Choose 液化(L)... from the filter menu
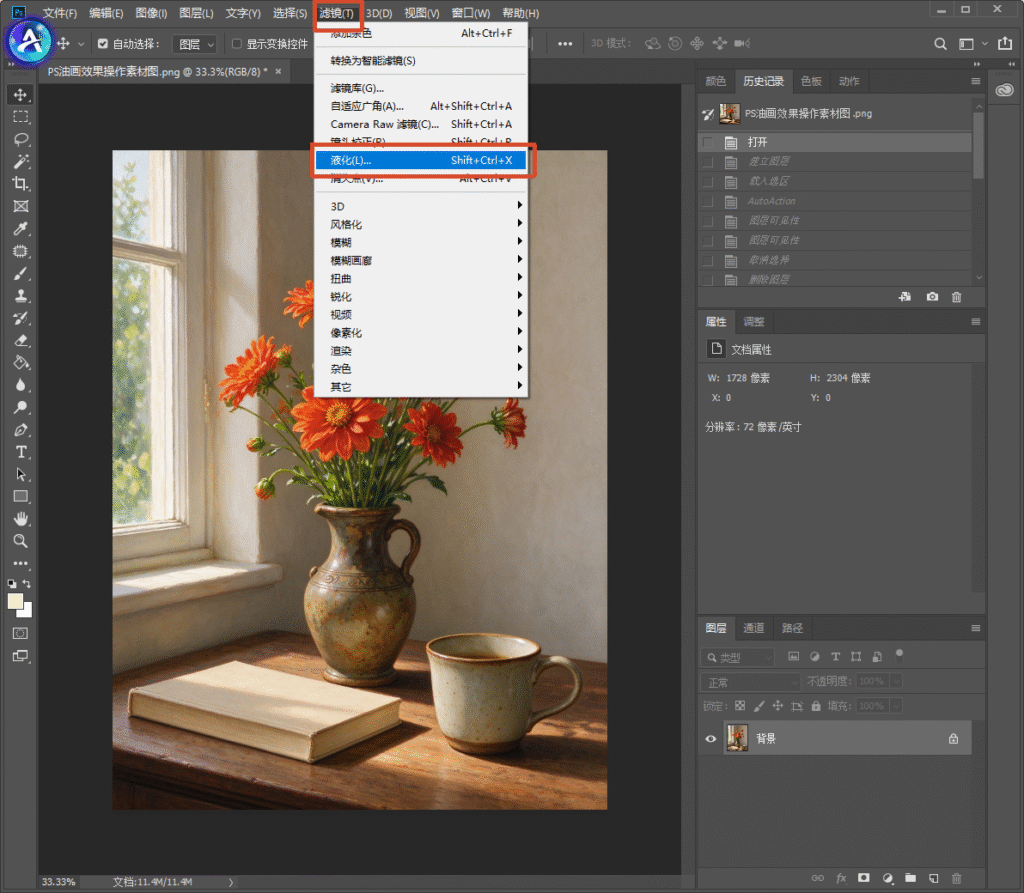Screen dimensions: 1024x893 (421, 160)
